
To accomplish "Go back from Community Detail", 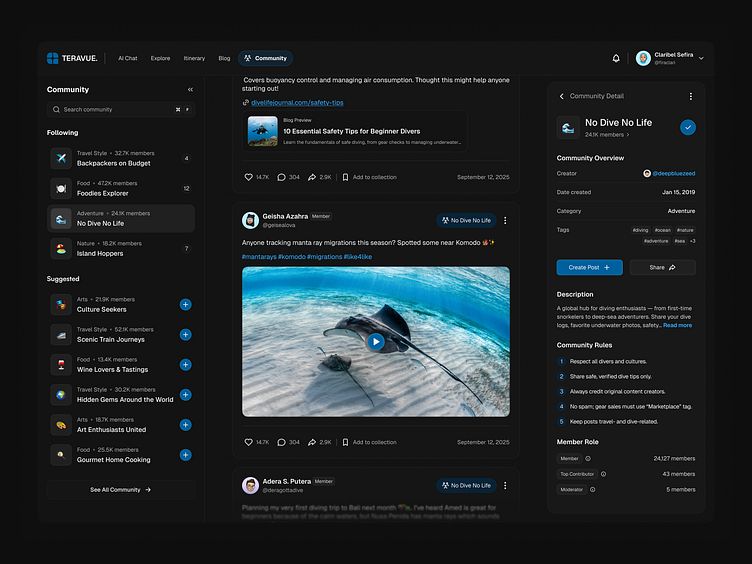I will coord(562,96).
